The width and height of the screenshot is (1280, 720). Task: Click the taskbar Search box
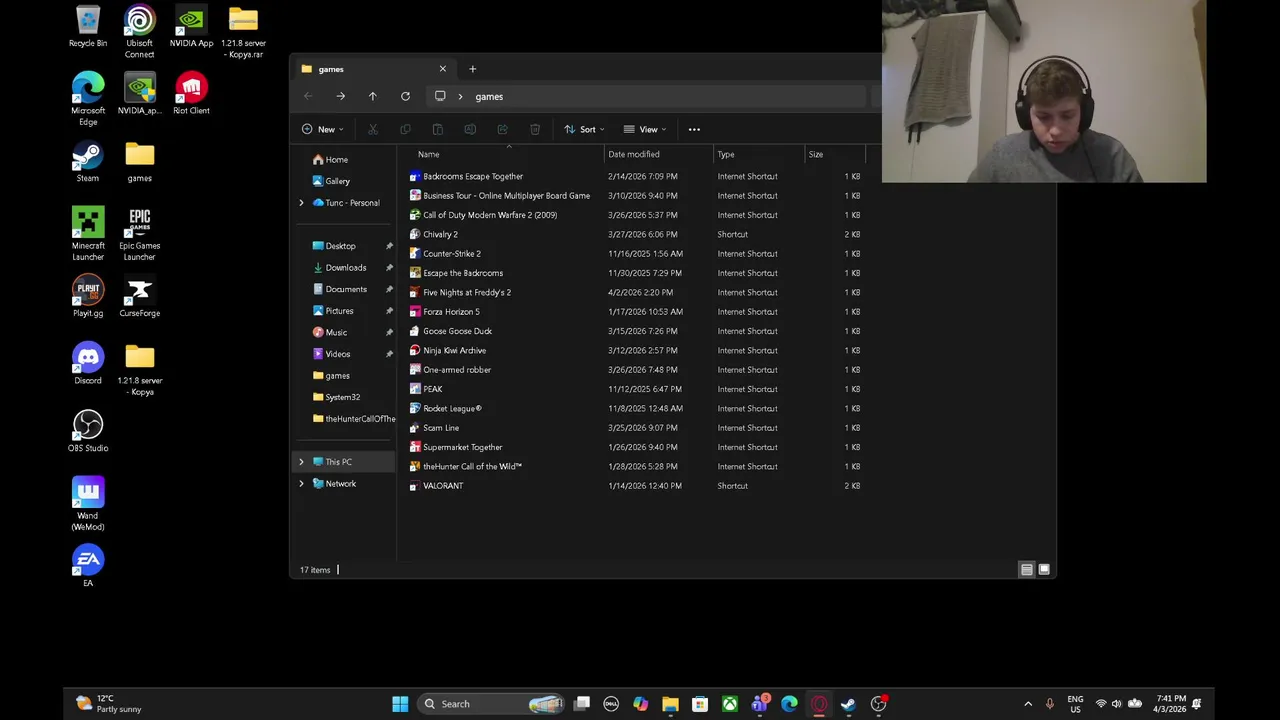(x=490, y=704)
